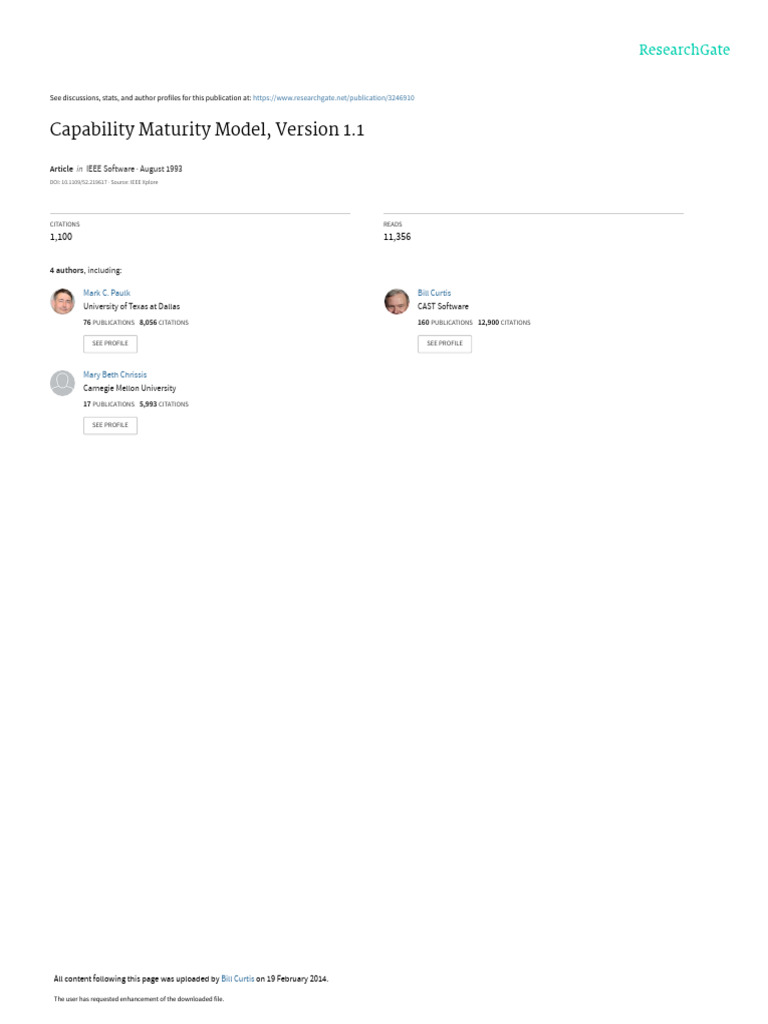Viewport: 768px width, 1024px height.
Task: Click the DOI line under the article info
Action: tap(104, 182)
